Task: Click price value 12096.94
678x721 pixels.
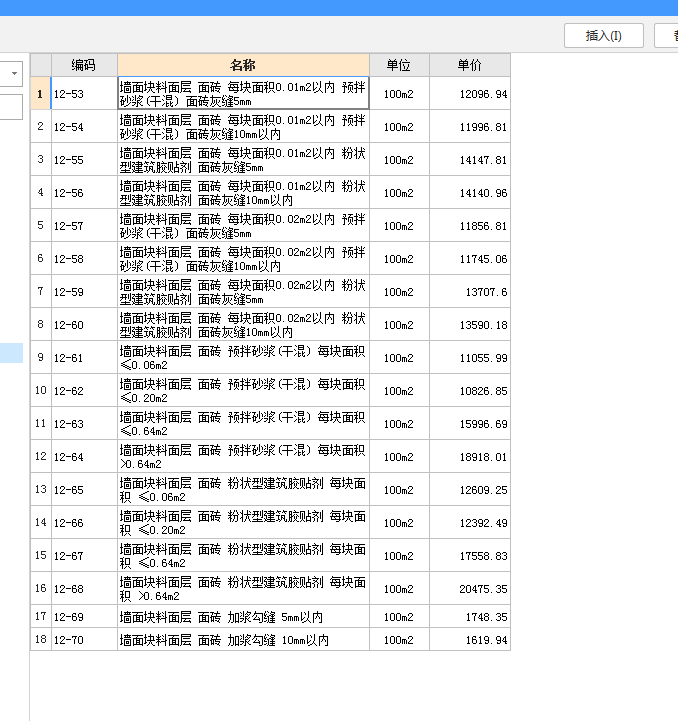Action: [x=483, y=94]
